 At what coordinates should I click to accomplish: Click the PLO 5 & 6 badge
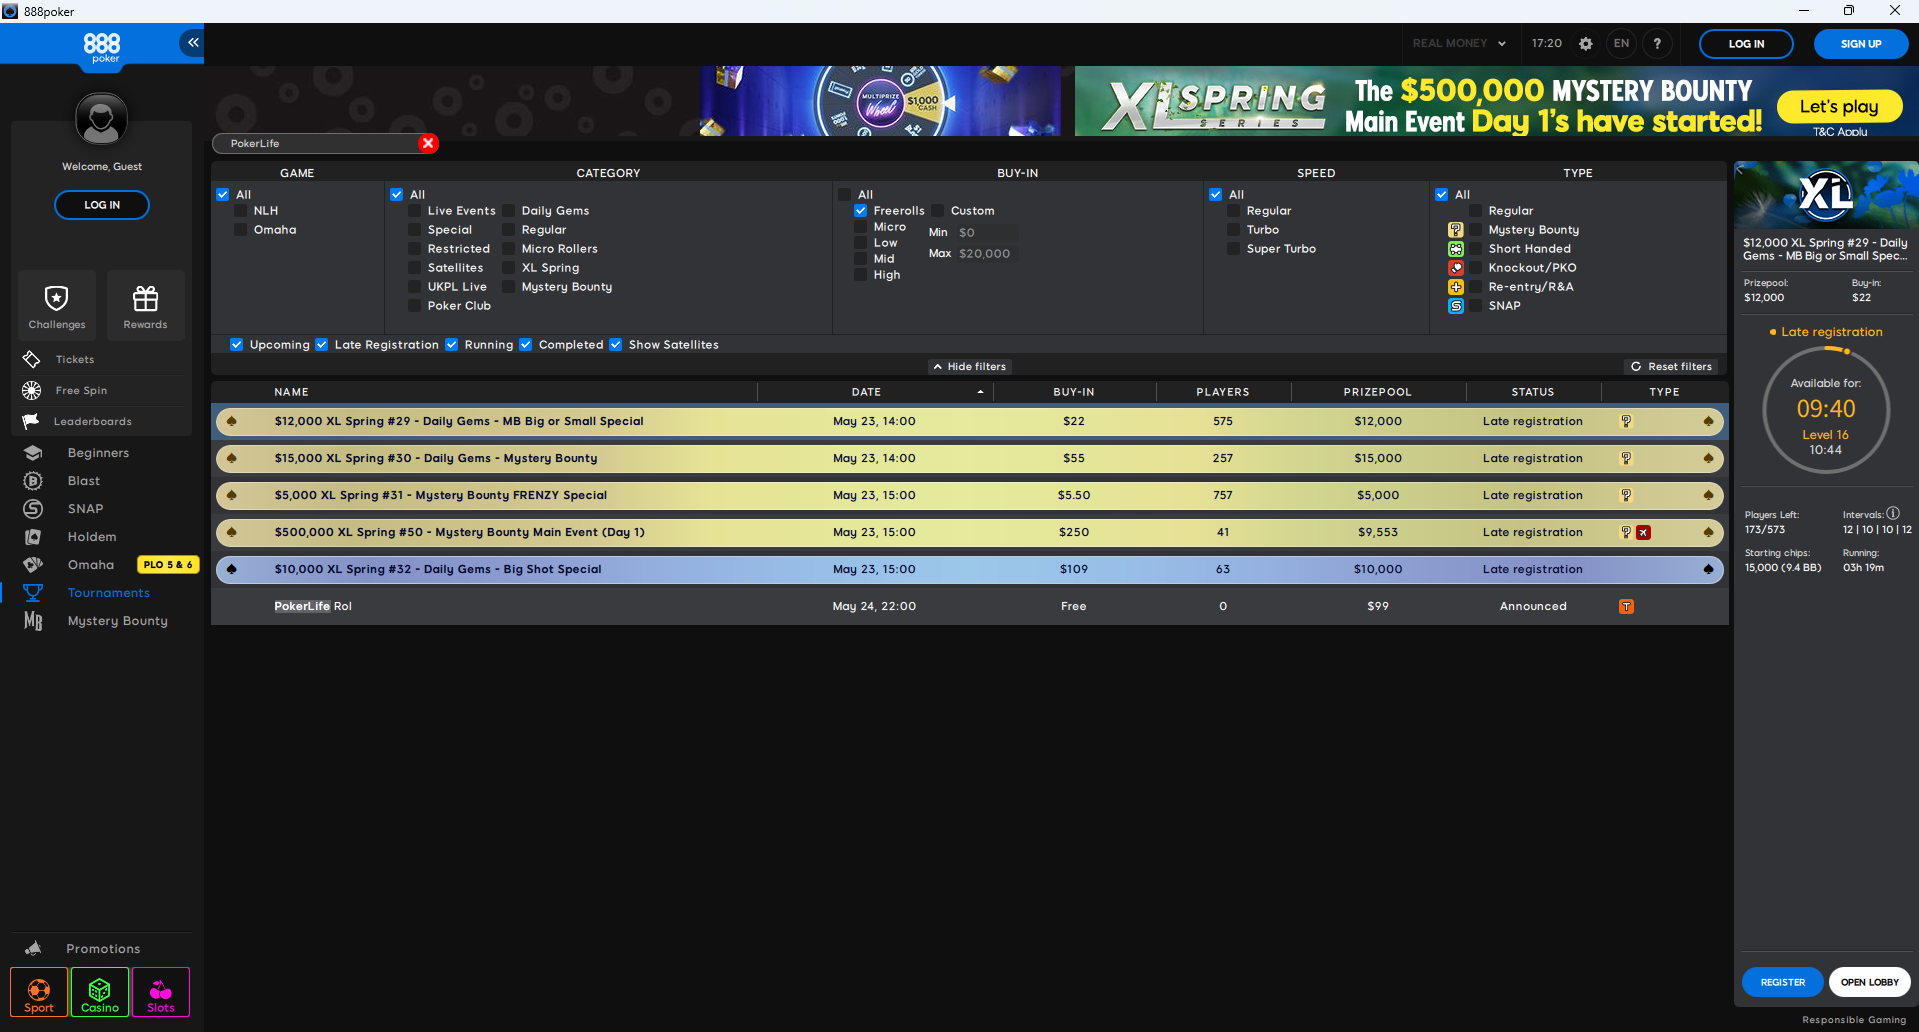[168, 565]
